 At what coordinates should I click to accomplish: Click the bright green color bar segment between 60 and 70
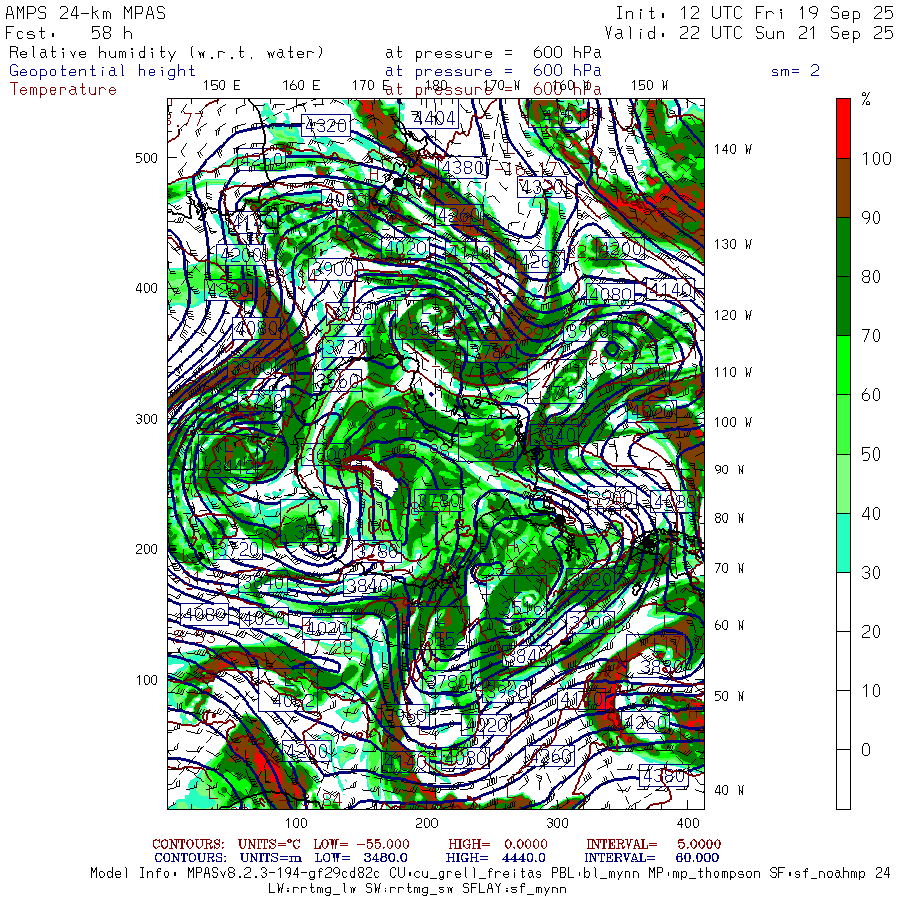pos(843,365)
